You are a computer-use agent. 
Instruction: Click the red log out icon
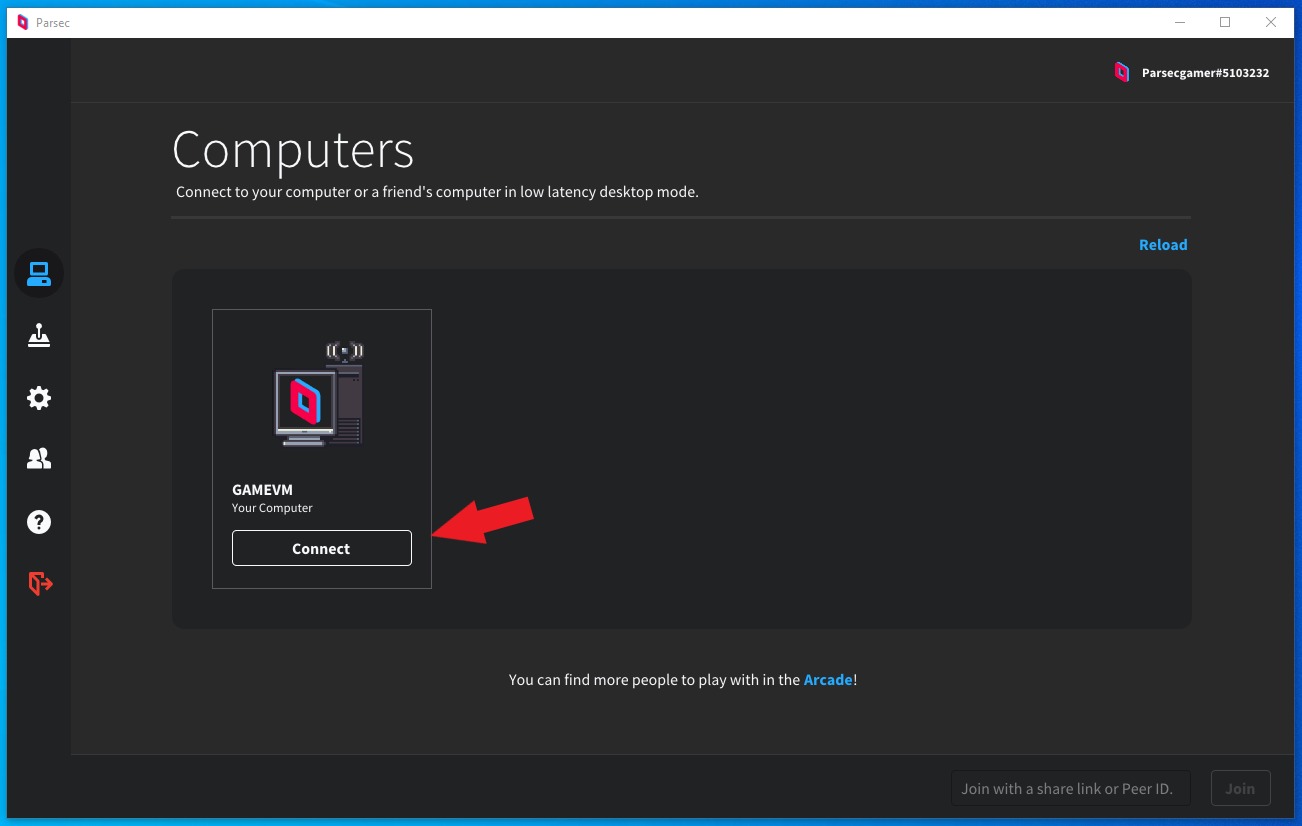click(x=40, y=583)
